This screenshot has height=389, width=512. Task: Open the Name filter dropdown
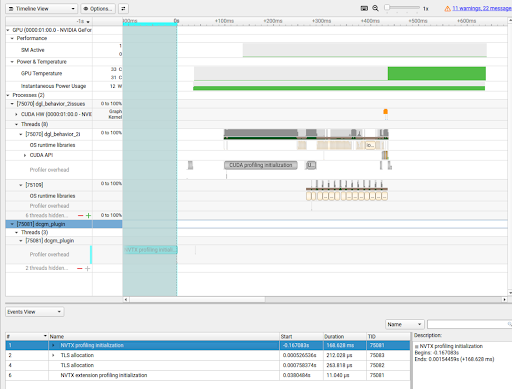pyautogui.click(x=405, y=324)
